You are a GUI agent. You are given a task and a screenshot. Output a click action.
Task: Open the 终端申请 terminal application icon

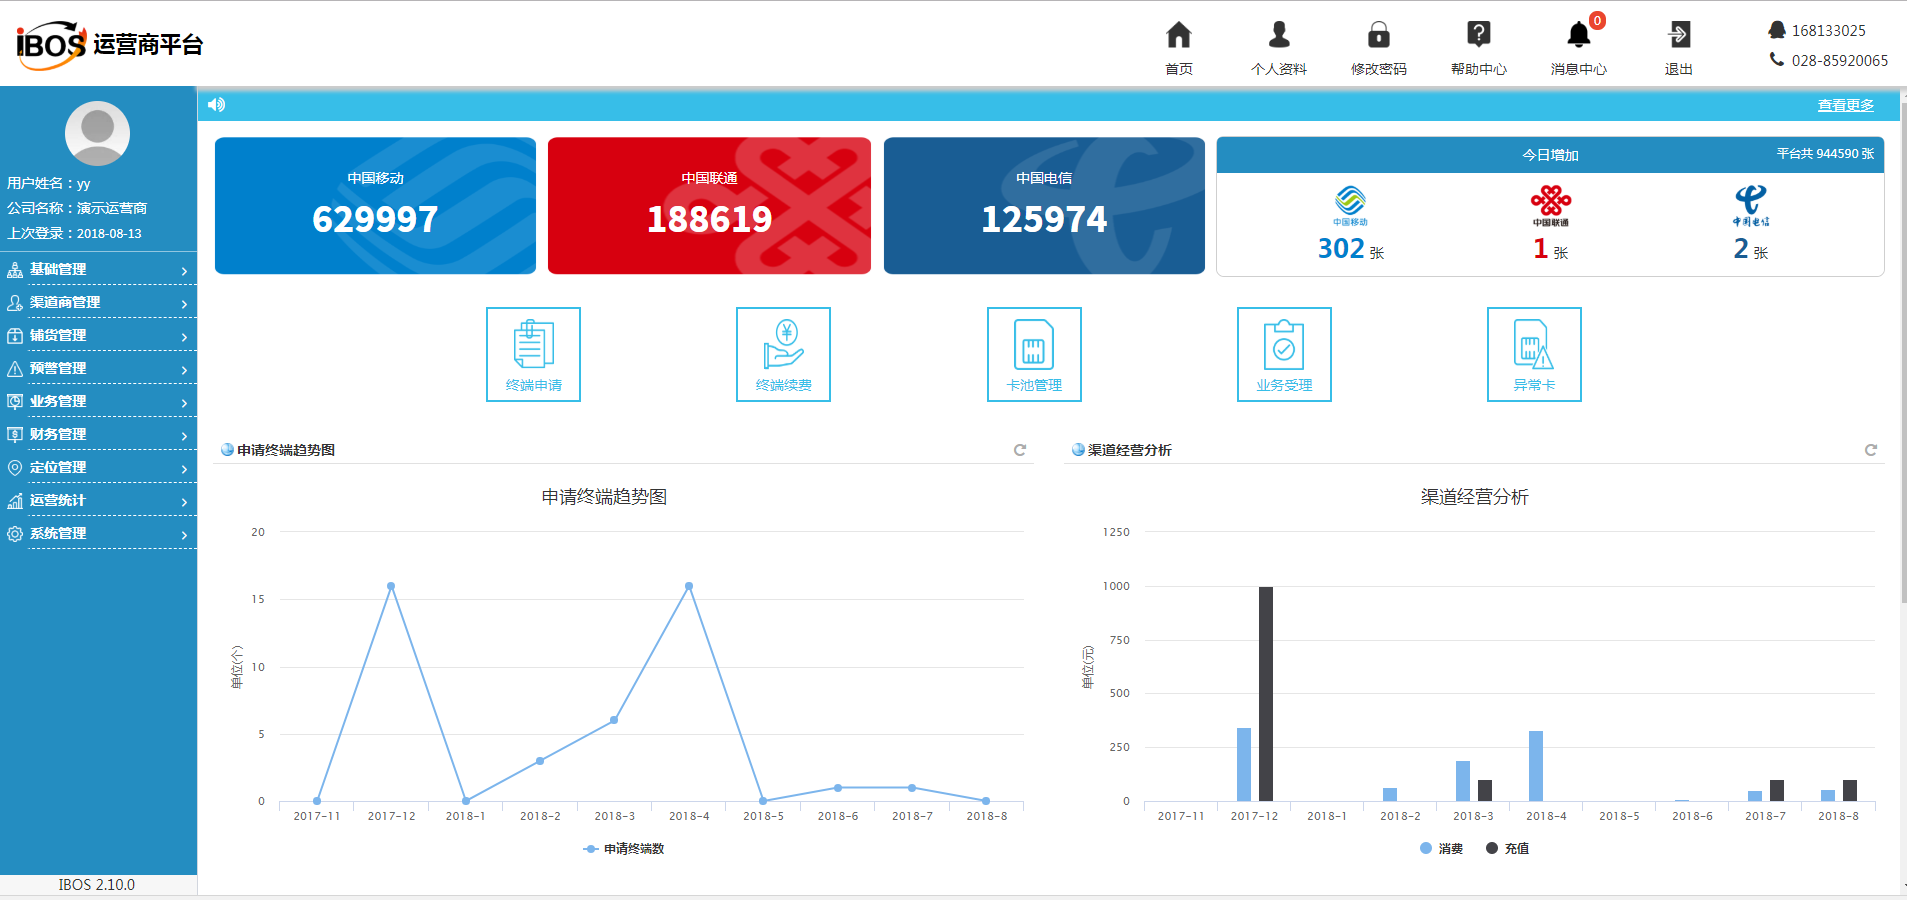tap(533, 354)
